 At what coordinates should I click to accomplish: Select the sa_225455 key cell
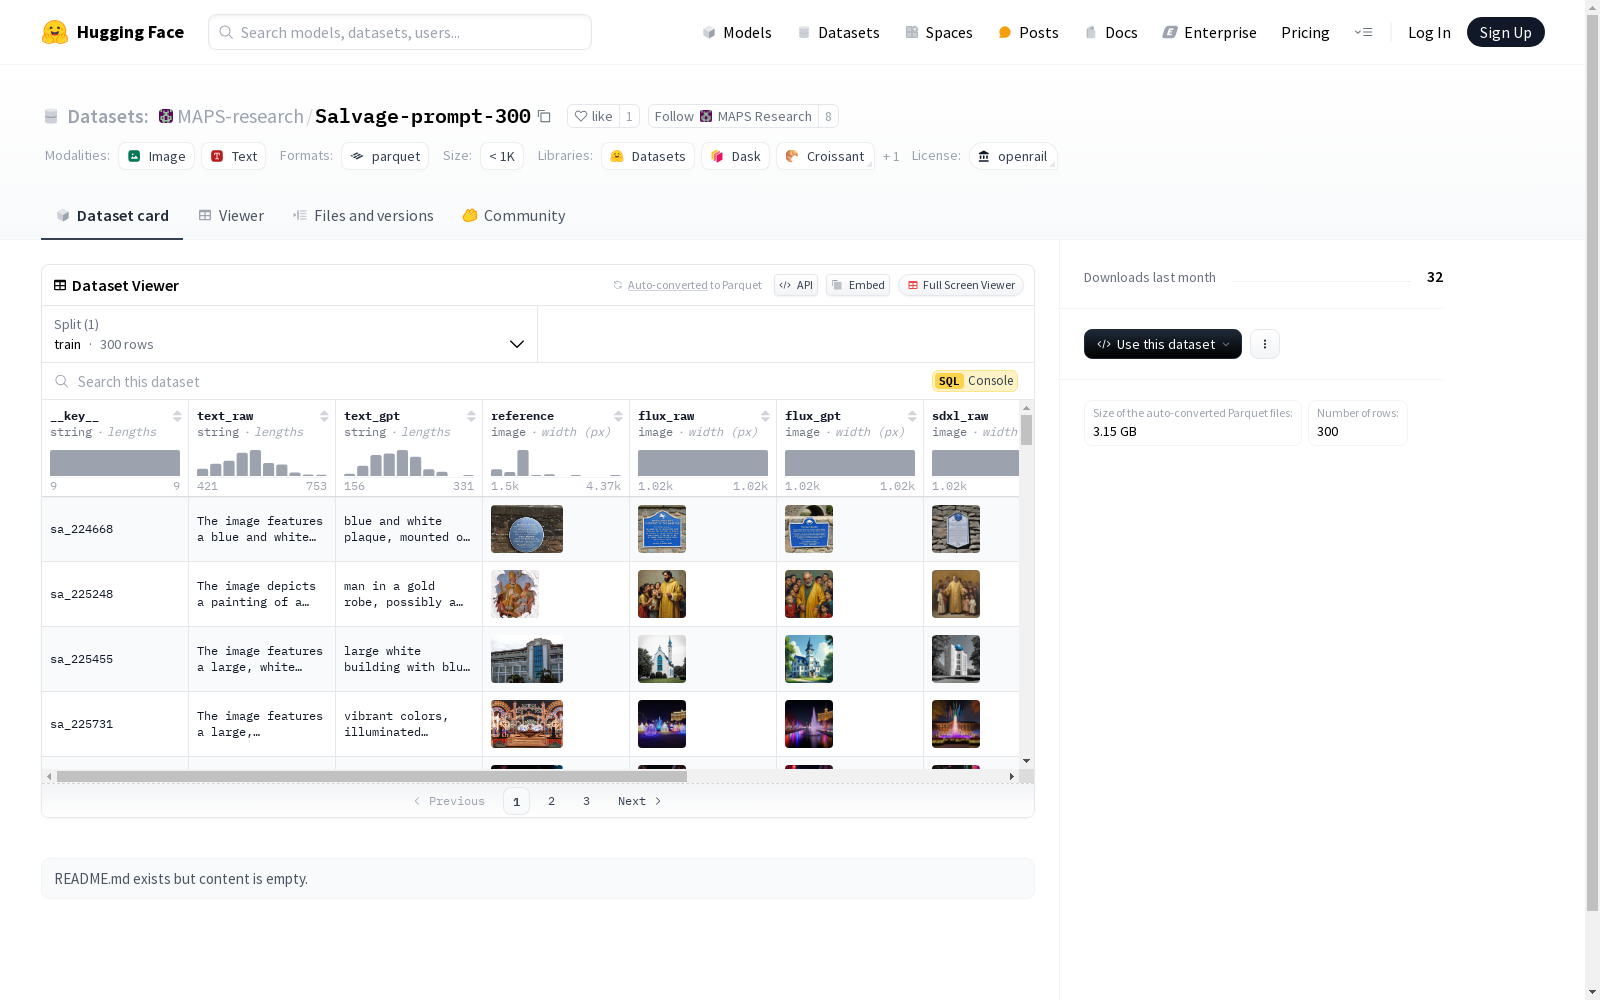[x=115, y=659]
